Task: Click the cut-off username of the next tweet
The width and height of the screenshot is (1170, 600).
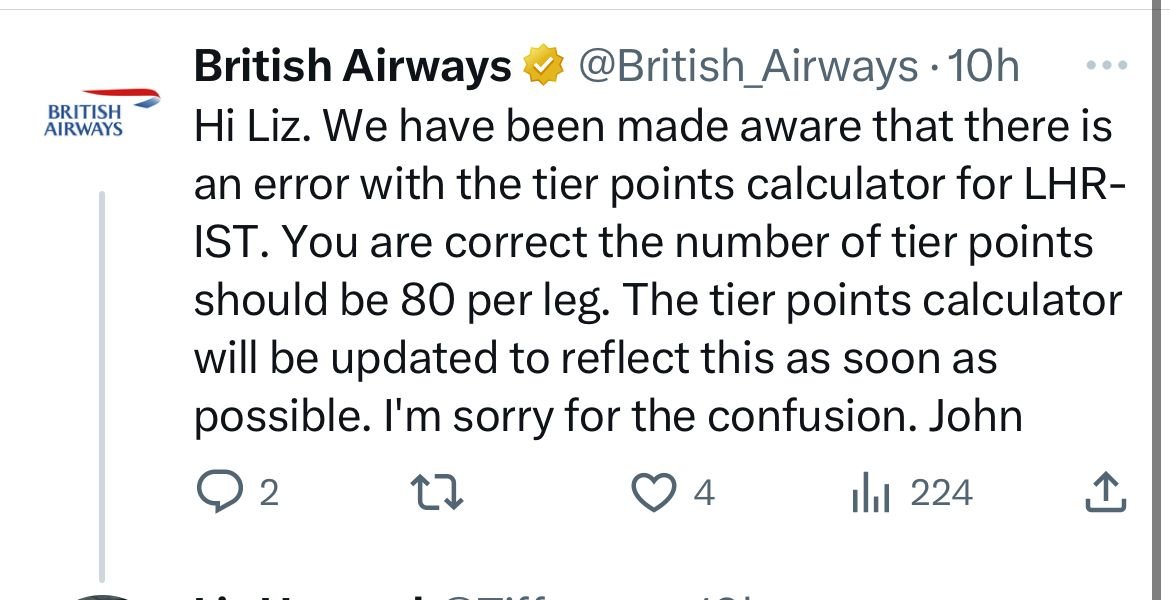Action: point(310,596)
